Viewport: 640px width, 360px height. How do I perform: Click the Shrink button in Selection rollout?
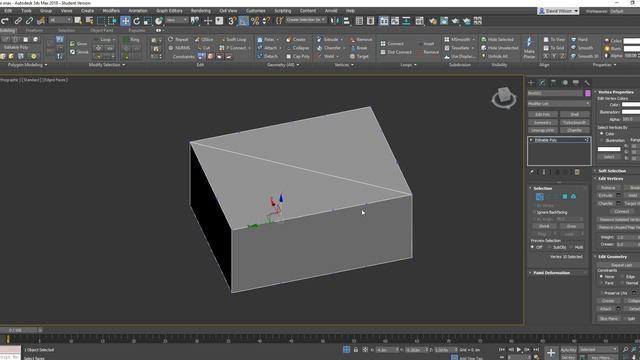point(544,226)
